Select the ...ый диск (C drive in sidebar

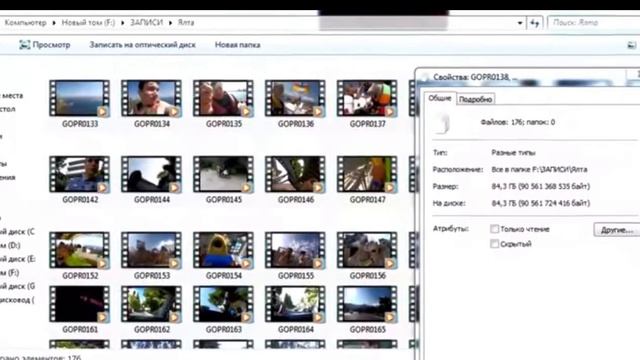coord(18,232)
